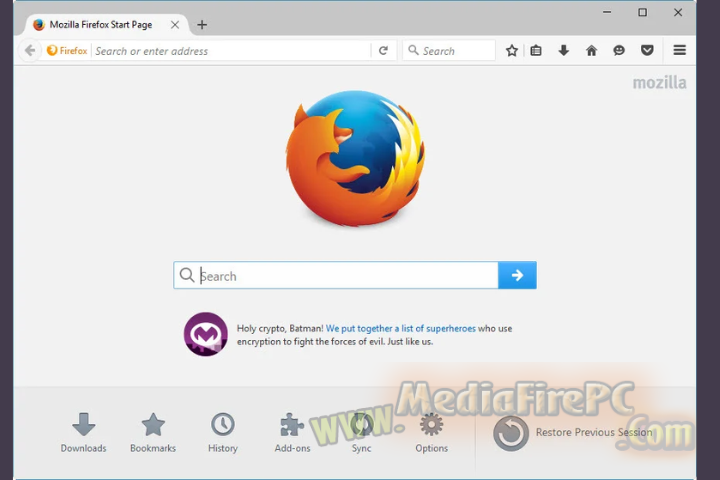The width and height of the screenshot is (720, 480).
Task: Focus the address bar field
Action: click(232, 51)
